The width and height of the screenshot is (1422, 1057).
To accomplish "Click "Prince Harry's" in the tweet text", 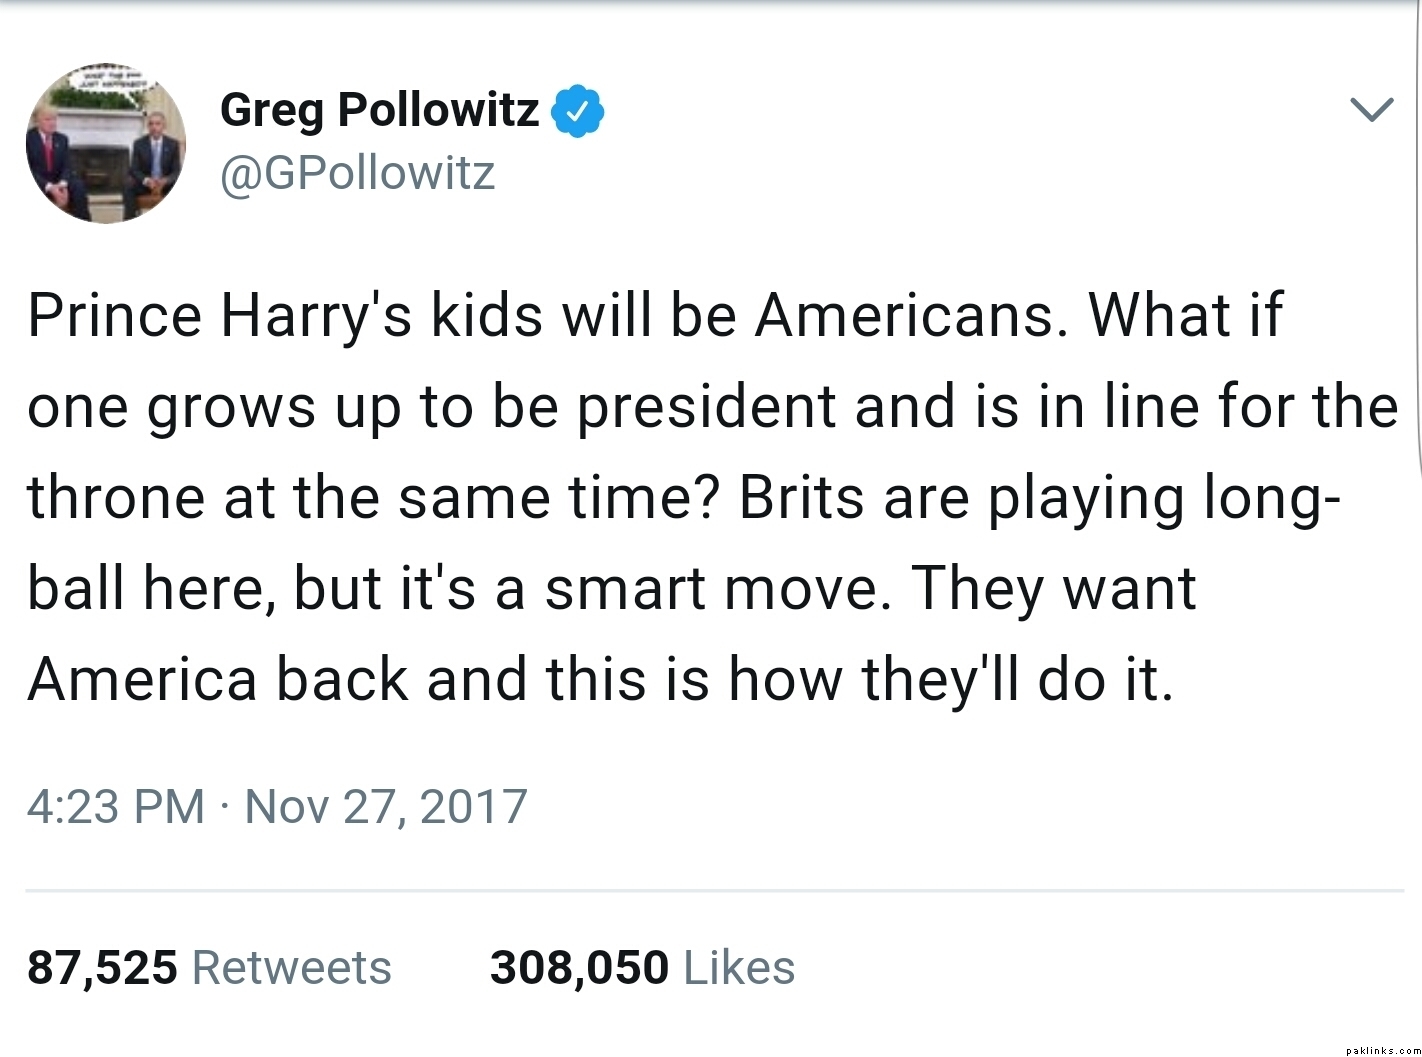I will point(219,316).
